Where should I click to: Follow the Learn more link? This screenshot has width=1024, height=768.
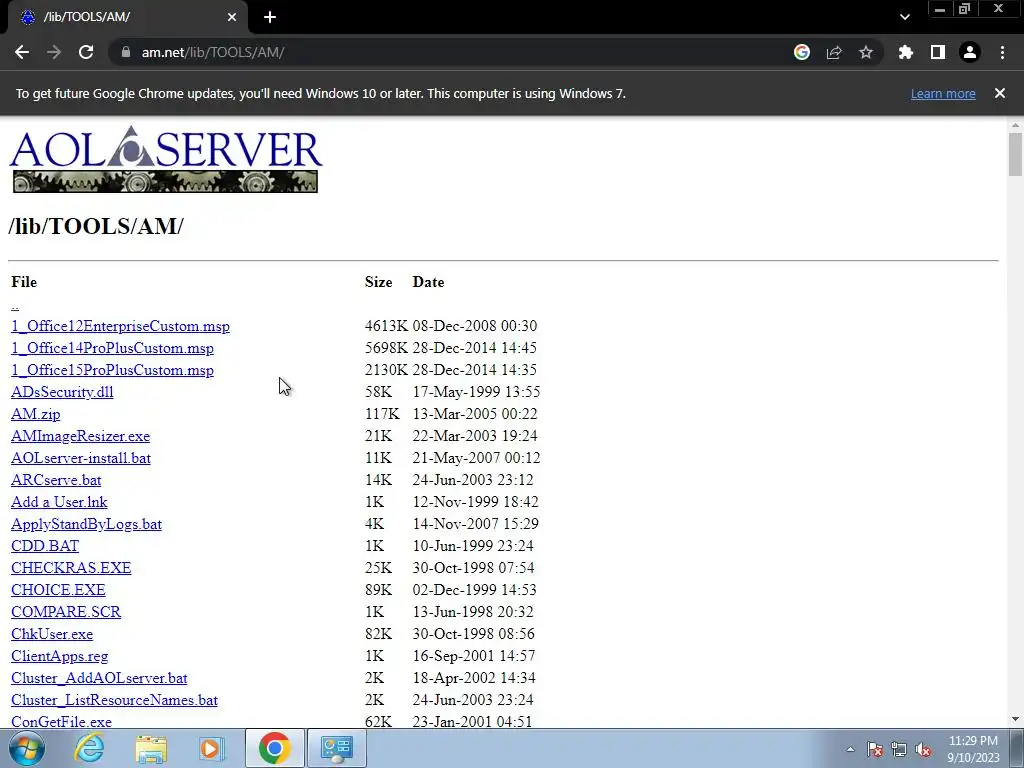943,93
